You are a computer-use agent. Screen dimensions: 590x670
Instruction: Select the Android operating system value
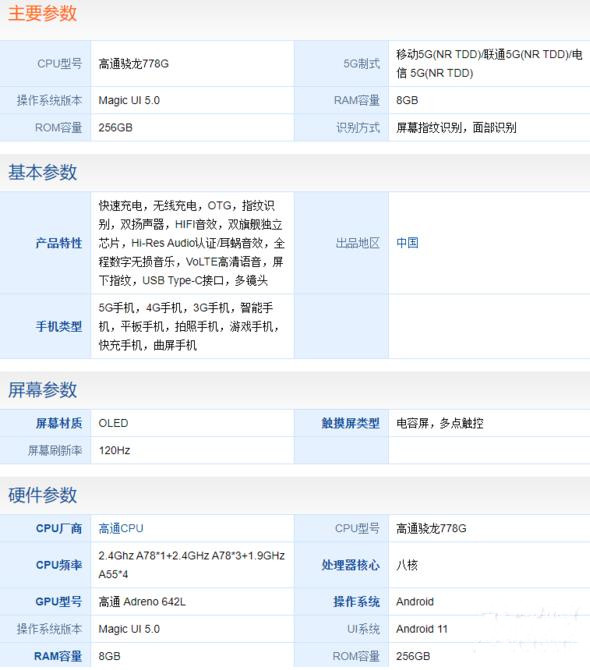(415, 602)
